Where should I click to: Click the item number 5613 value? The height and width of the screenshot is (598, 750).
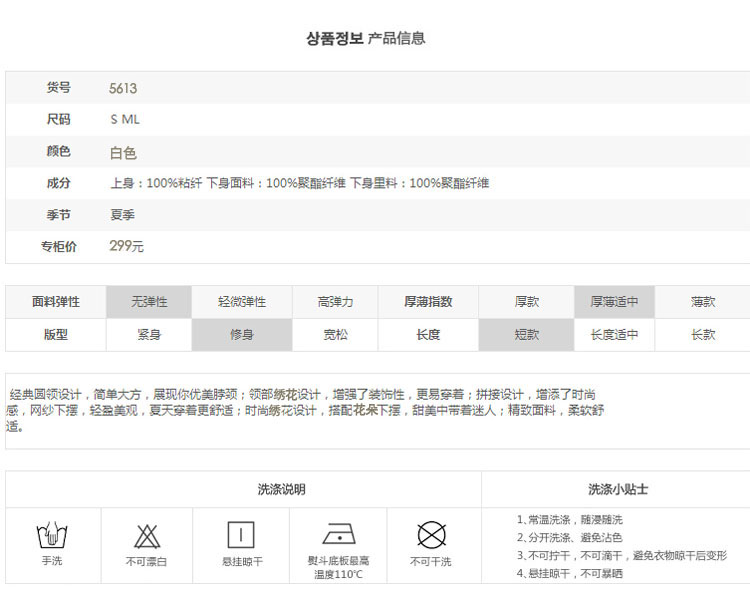click(x=123, y=88)
